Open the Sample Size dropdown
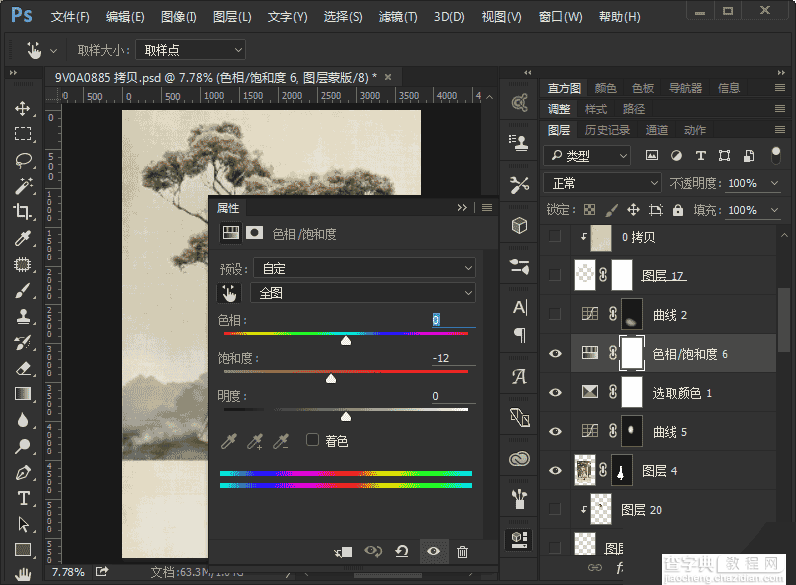Image resolution: width=796 pixels, height=585 pixels. 190,50
